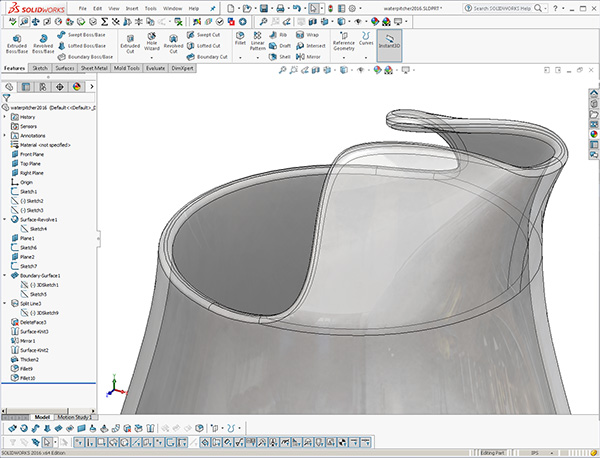Select the Revolved Cut tool
The image size is (600, 458).
173,44
